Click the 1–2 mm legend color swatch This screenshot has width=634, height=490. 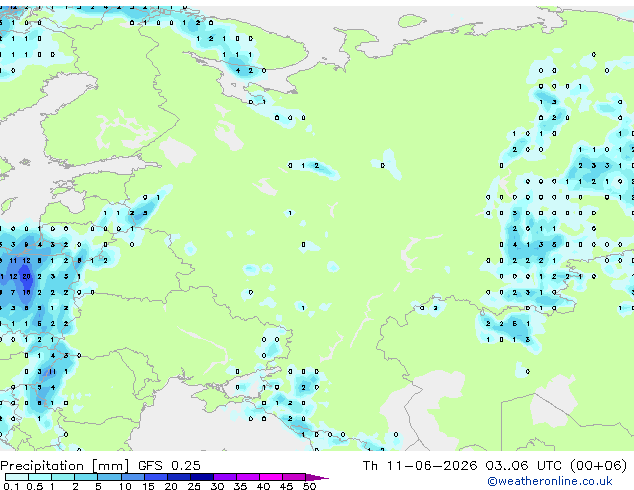tap(63, 477)
